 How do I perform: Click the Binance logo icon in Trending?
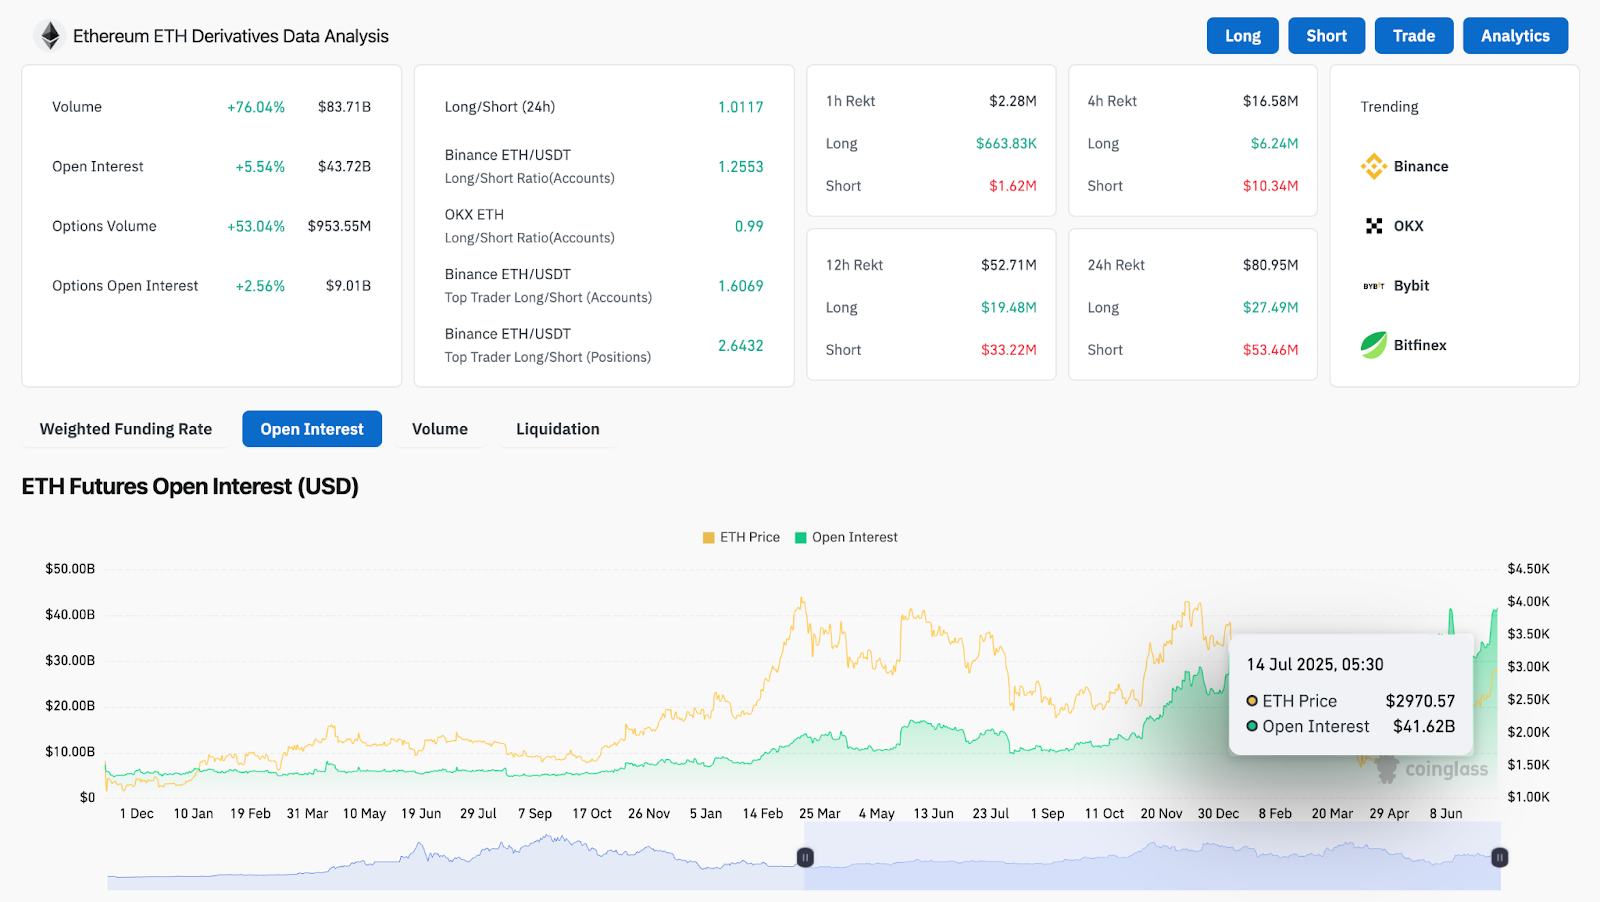click(x=1374, y=166)
